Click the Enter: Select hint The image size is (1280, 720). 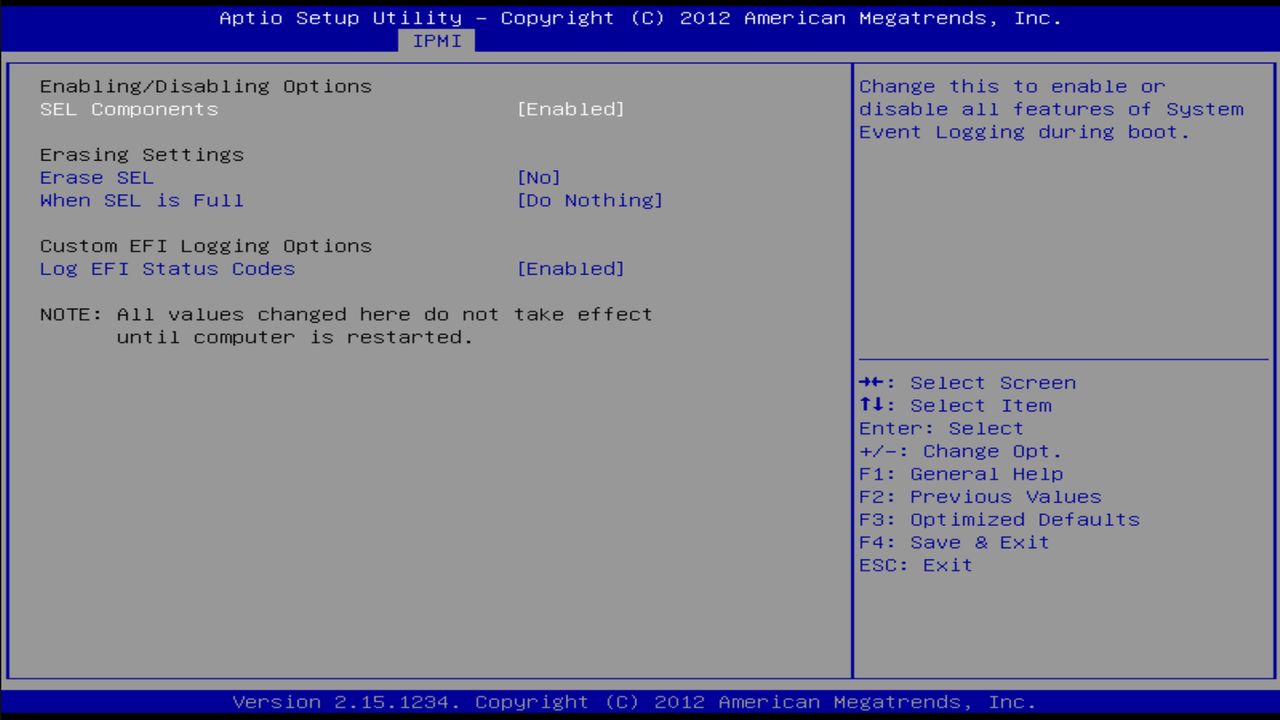coord(941,428)
